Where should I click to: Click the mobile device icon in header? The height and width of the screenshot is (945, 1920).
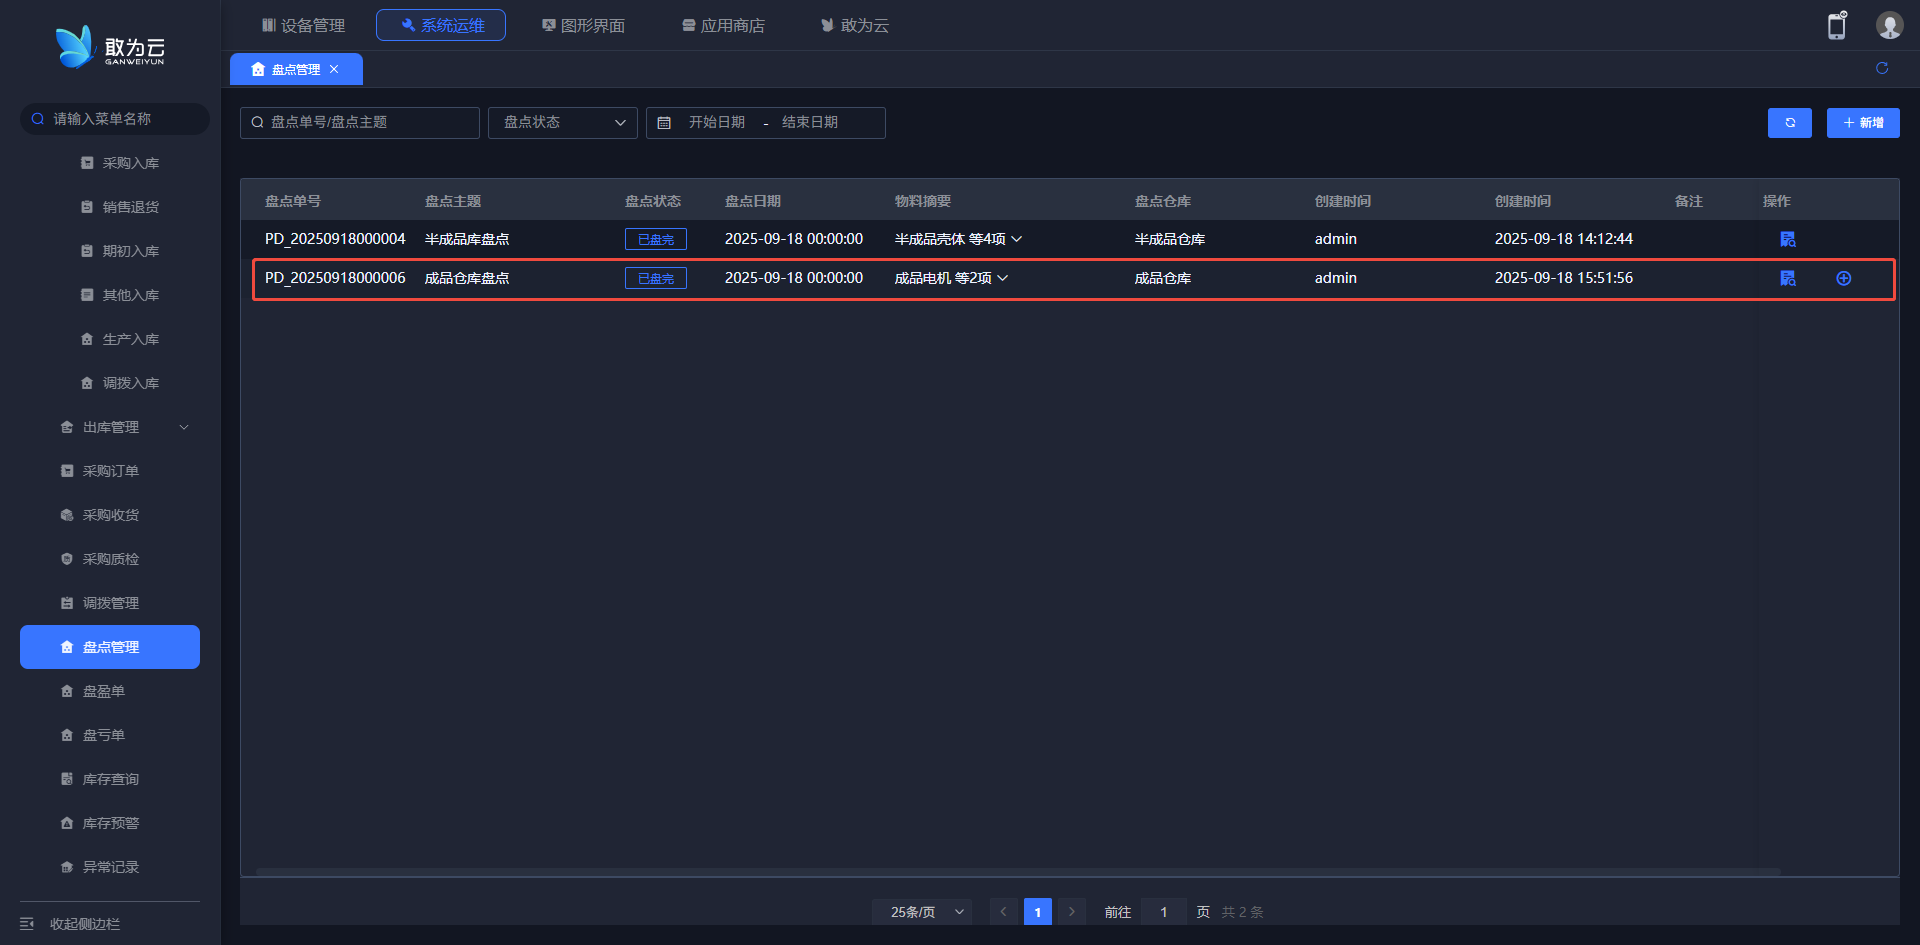(x=1837, y=25)
